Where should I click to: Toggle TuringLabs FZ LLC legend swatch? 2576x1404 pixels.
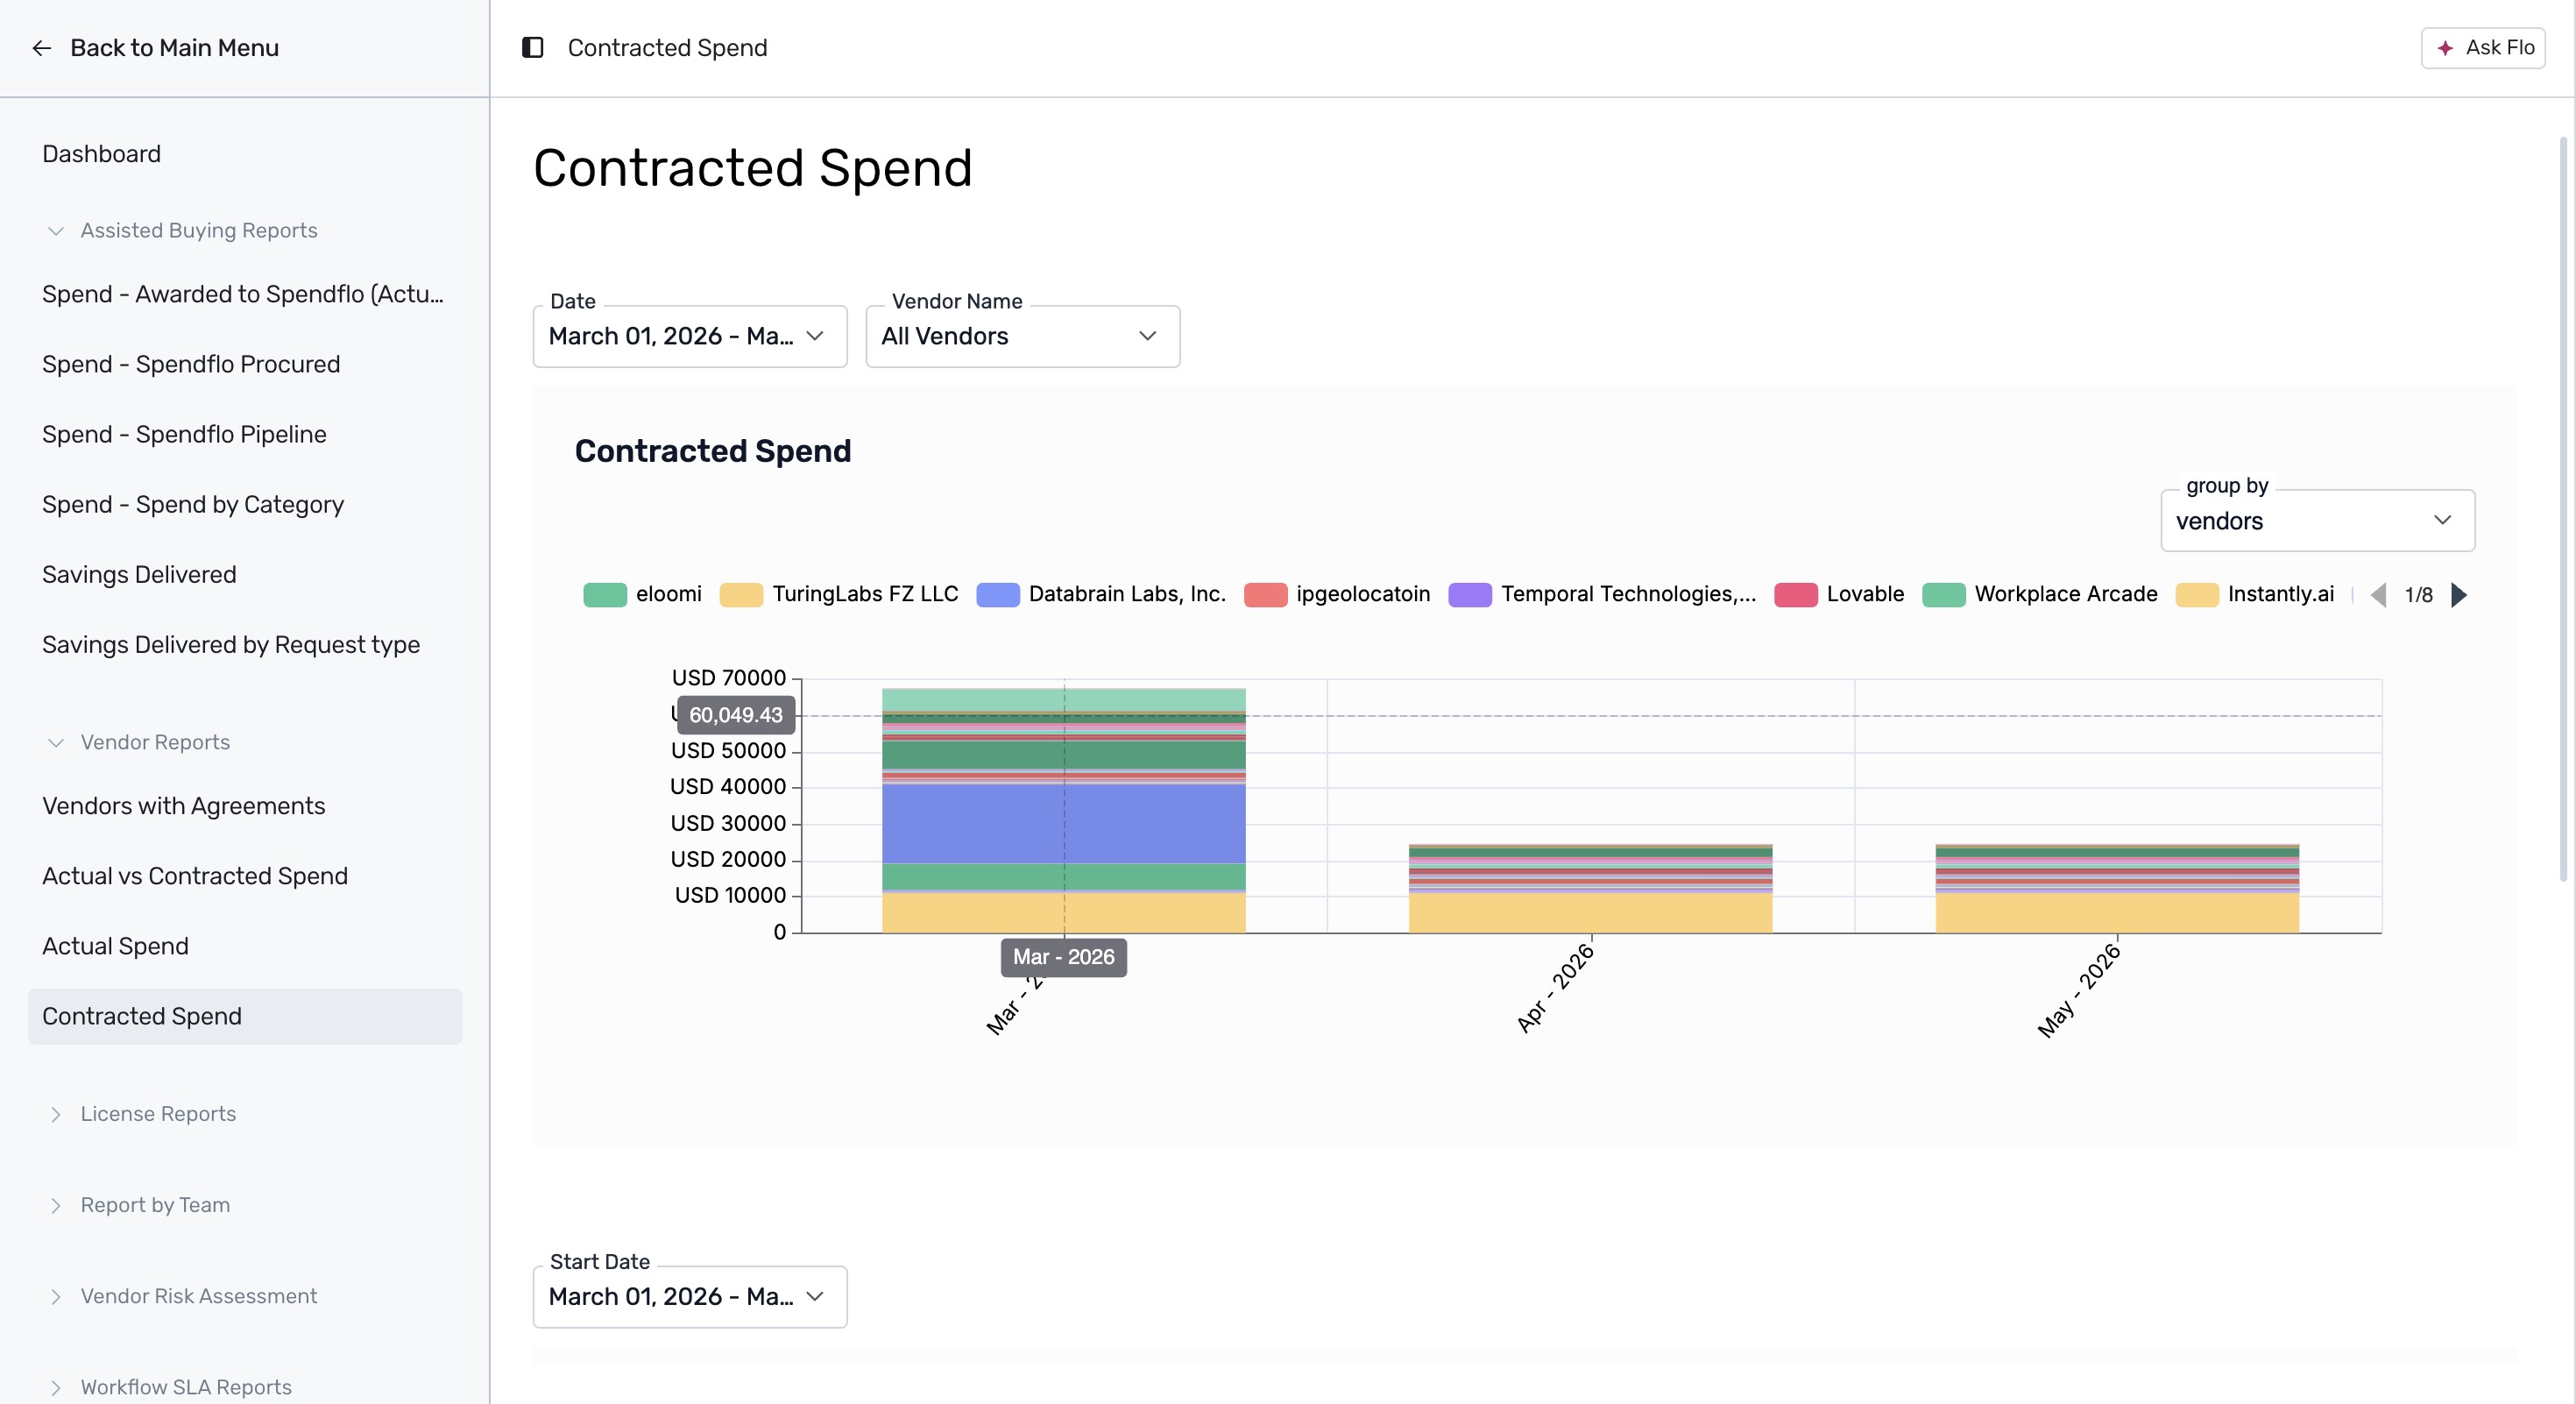click(741, 595)
